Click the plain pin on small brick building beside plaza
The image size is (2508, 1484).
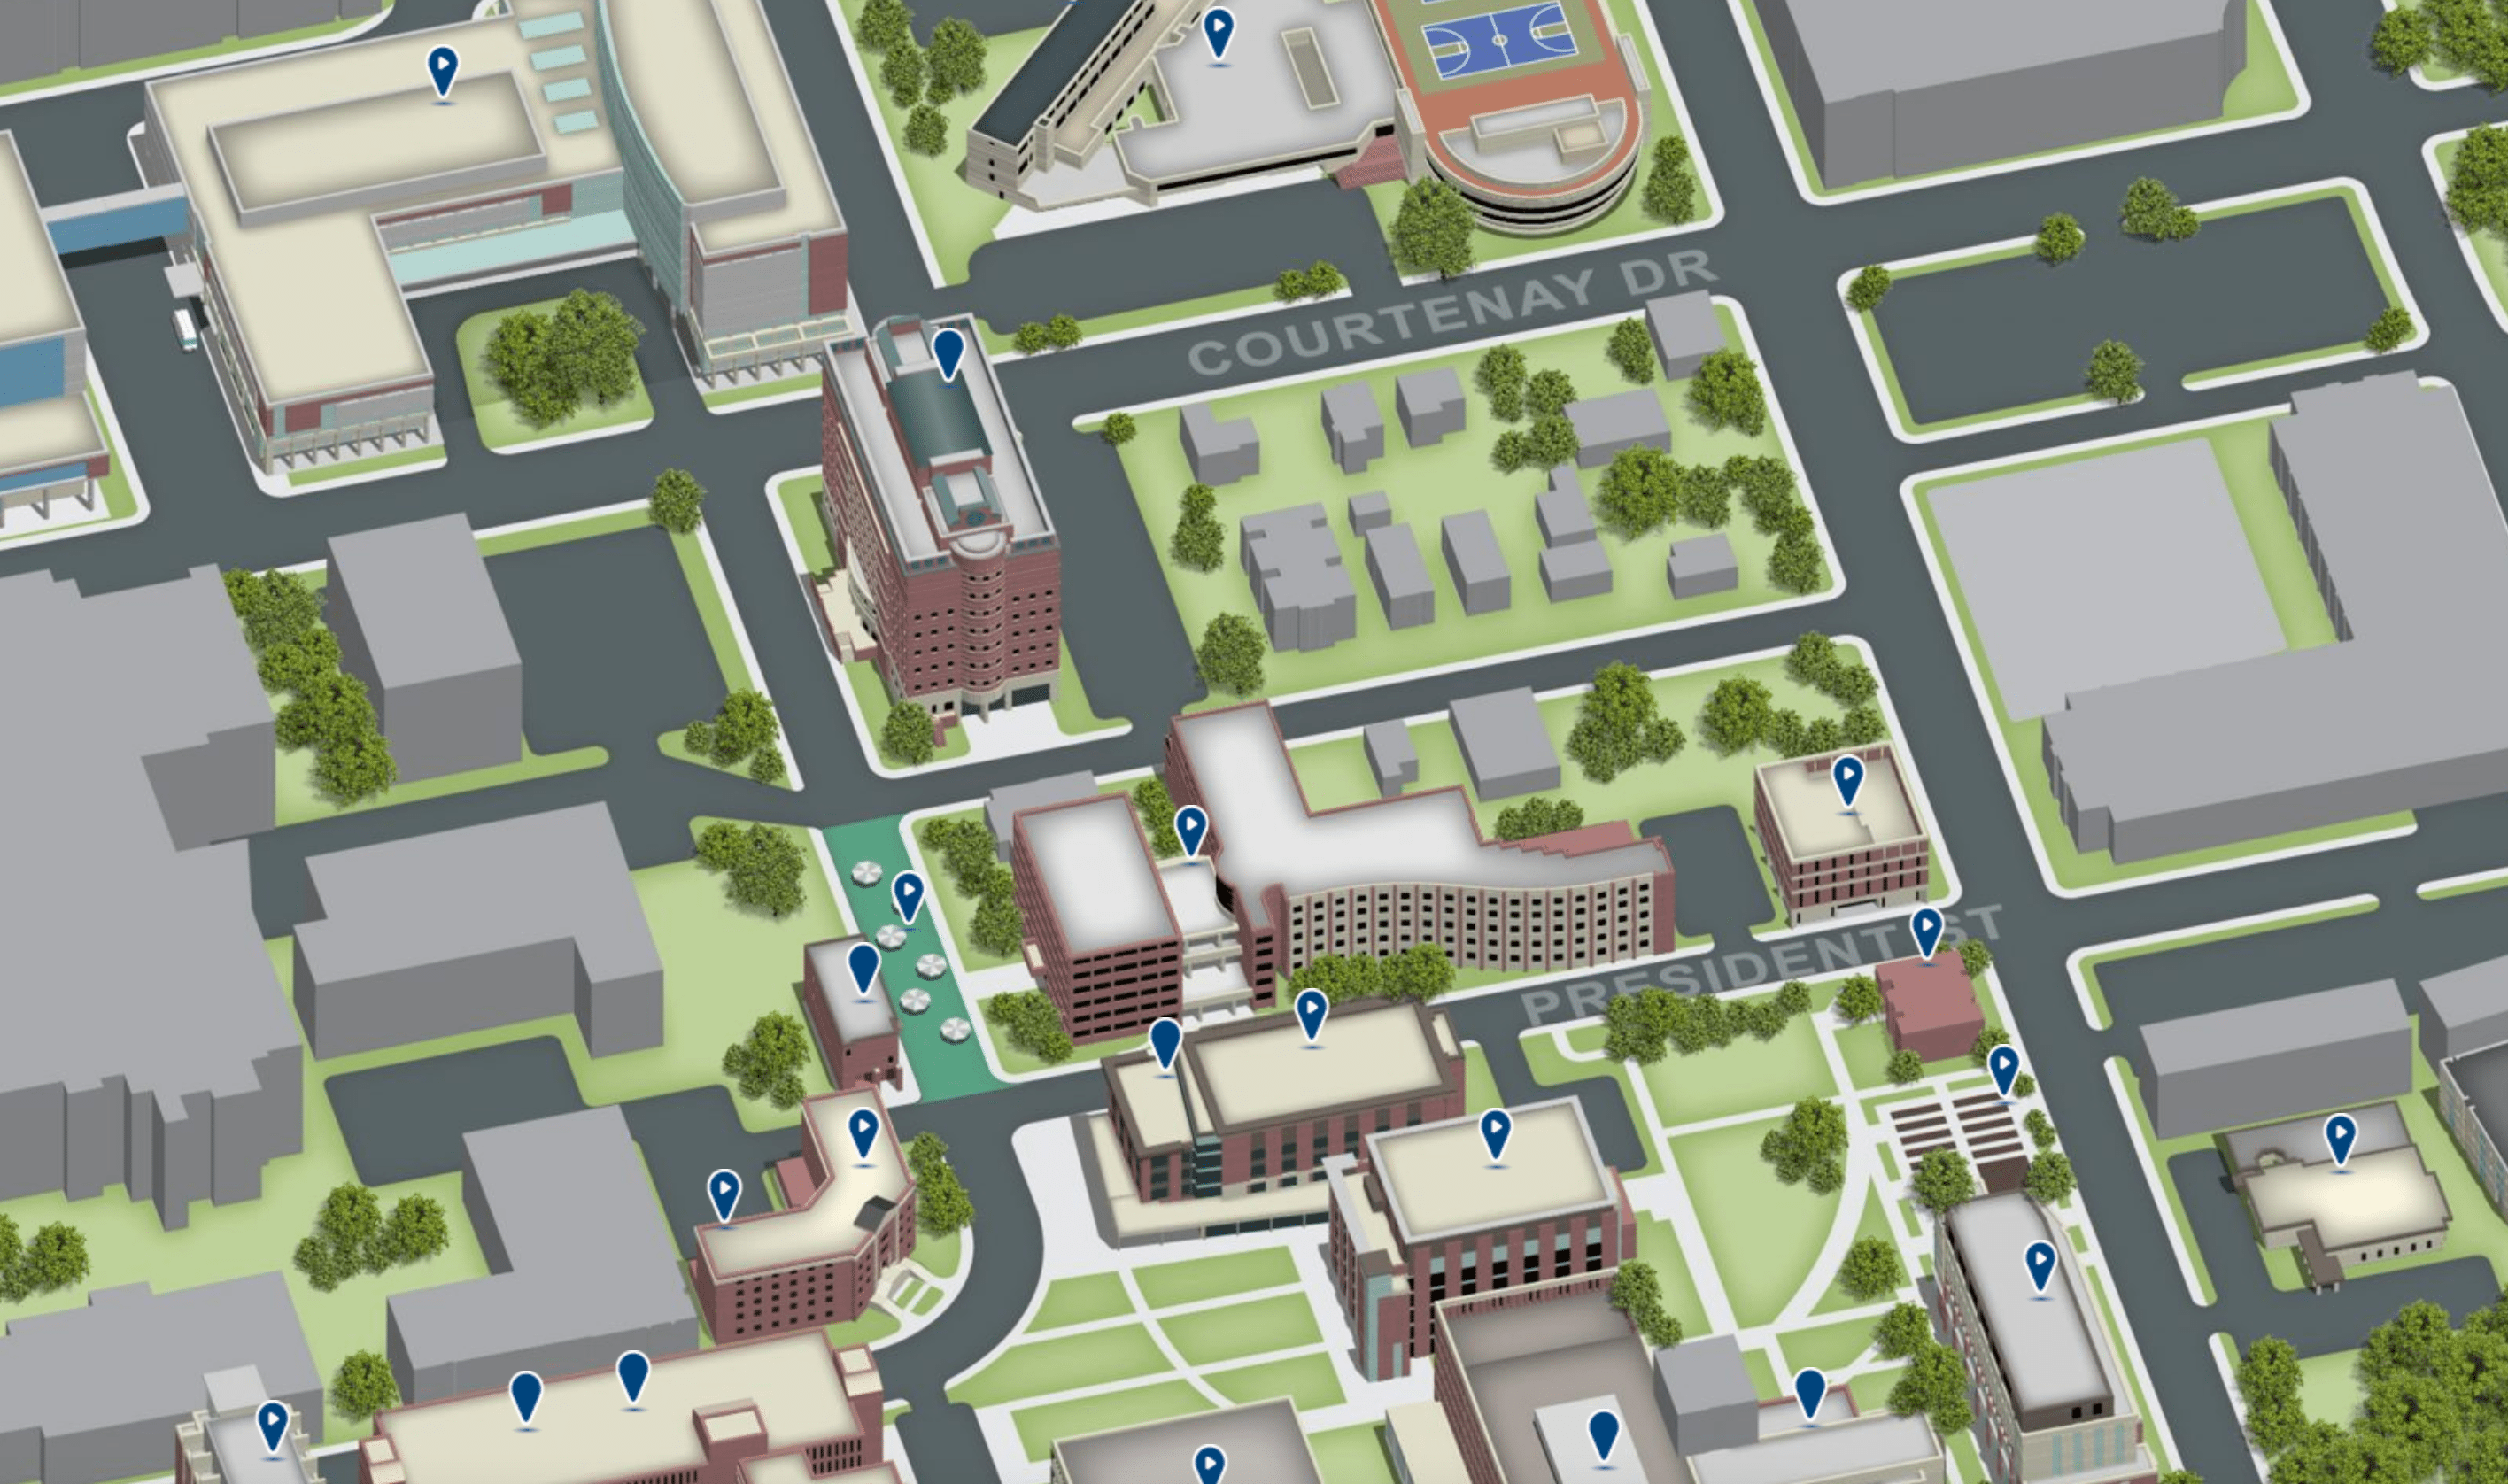pyautogui.click(x=863, y=970)
